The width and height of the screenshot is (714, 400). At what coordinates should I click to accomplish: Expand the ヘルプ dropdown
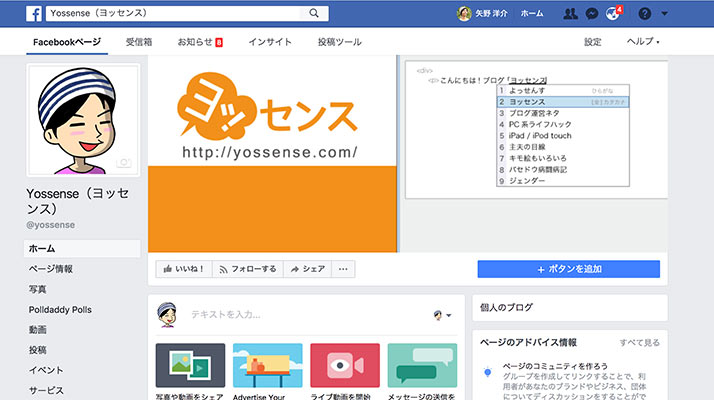(643, 41)
